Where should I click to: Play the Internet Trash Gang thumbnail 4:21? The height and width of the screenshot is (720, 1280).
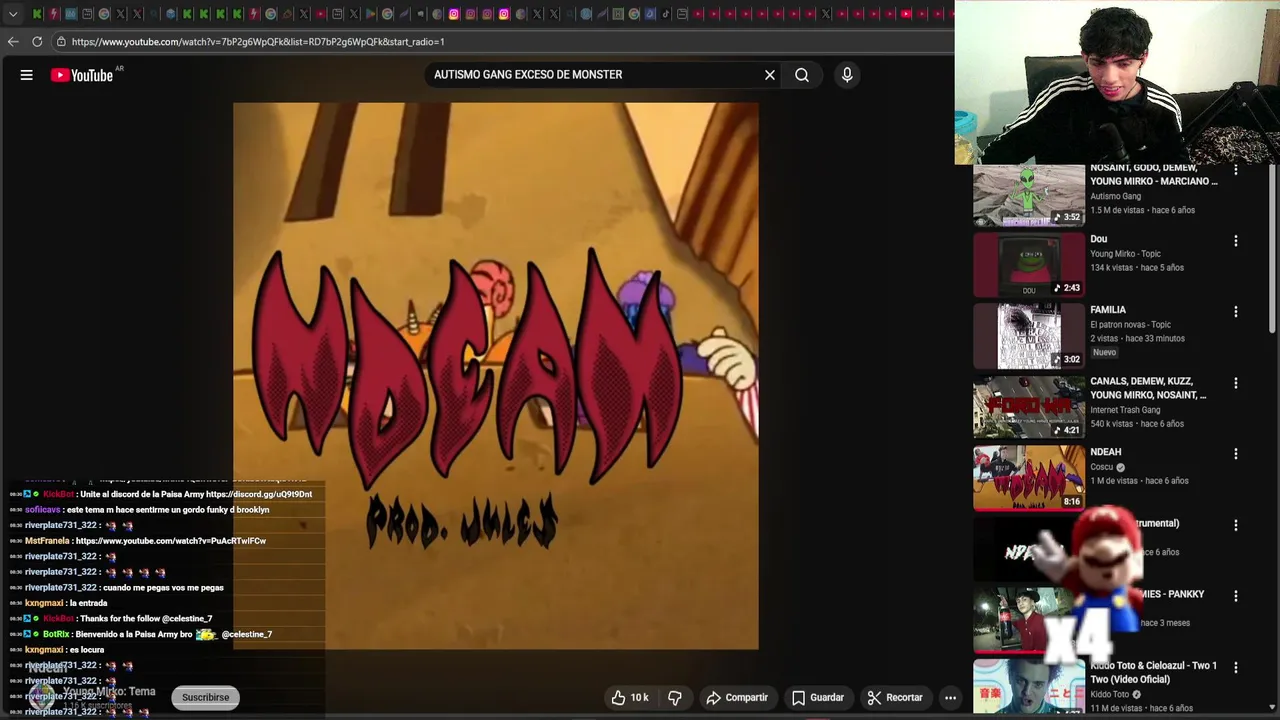[x=1029, y=407]
